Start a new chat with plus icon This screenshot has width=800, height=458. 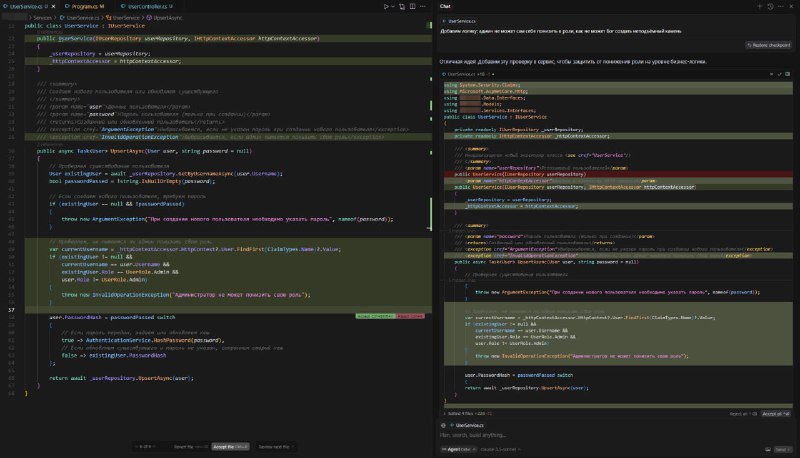(x=760, y=7)
